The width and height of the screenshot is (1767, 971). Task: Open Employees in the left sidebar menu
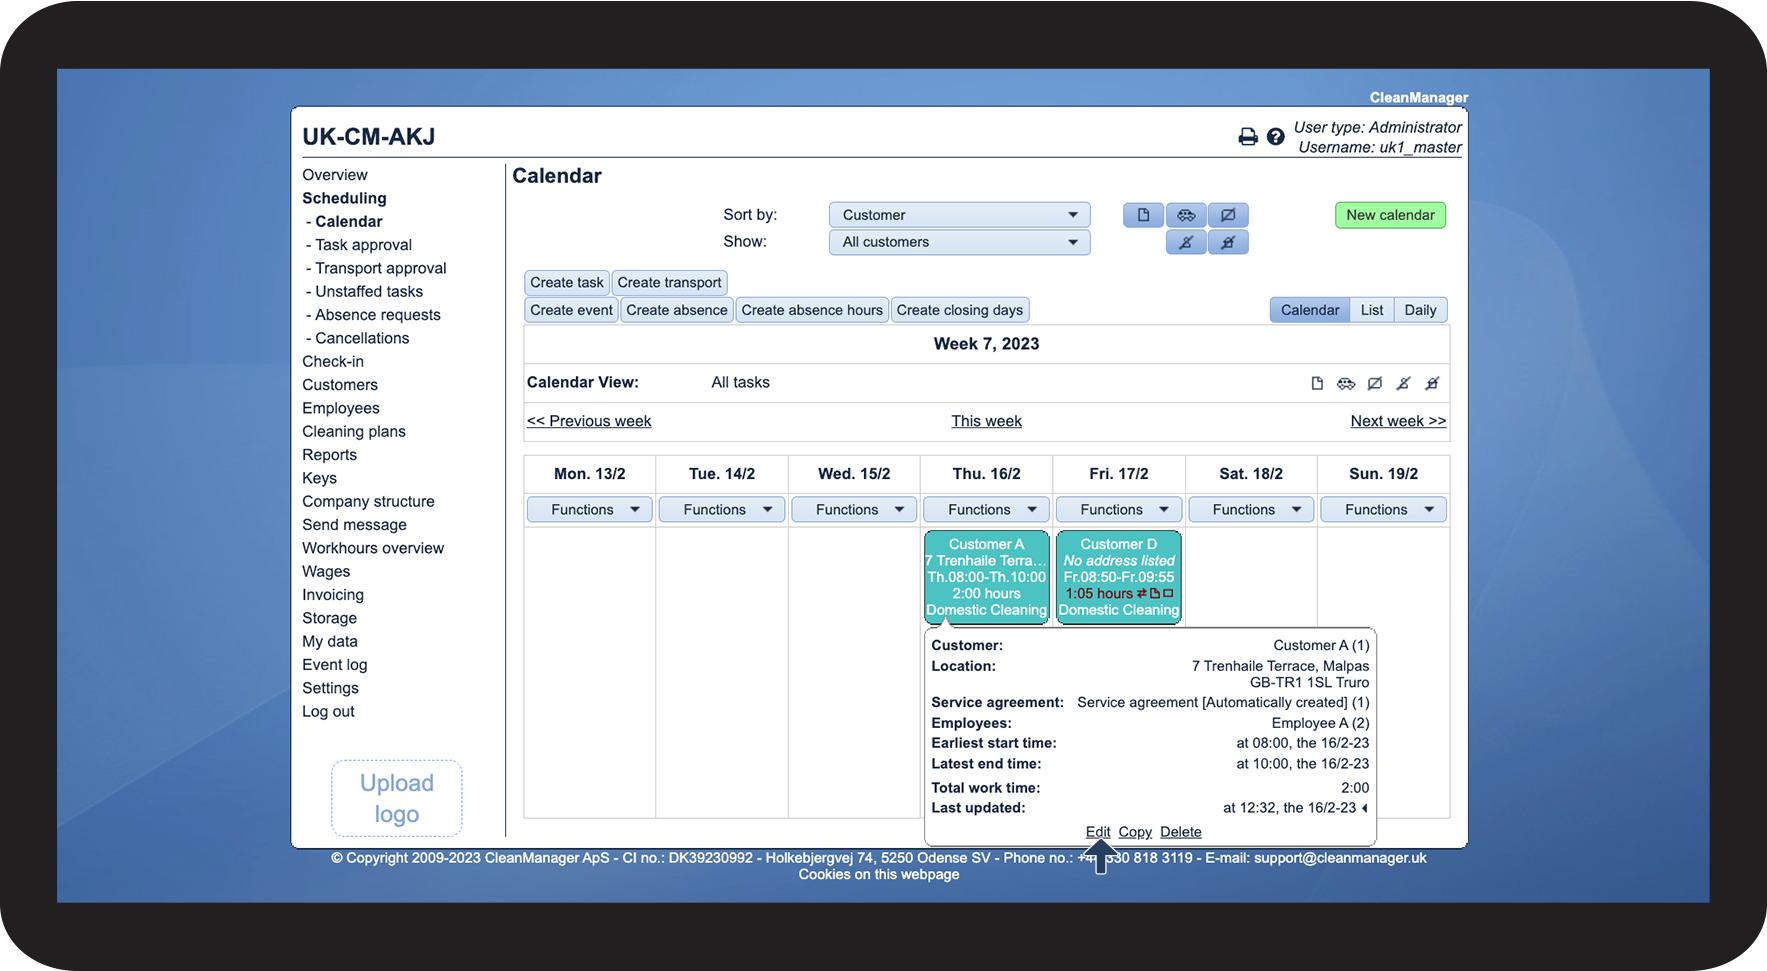pos(341,408)
